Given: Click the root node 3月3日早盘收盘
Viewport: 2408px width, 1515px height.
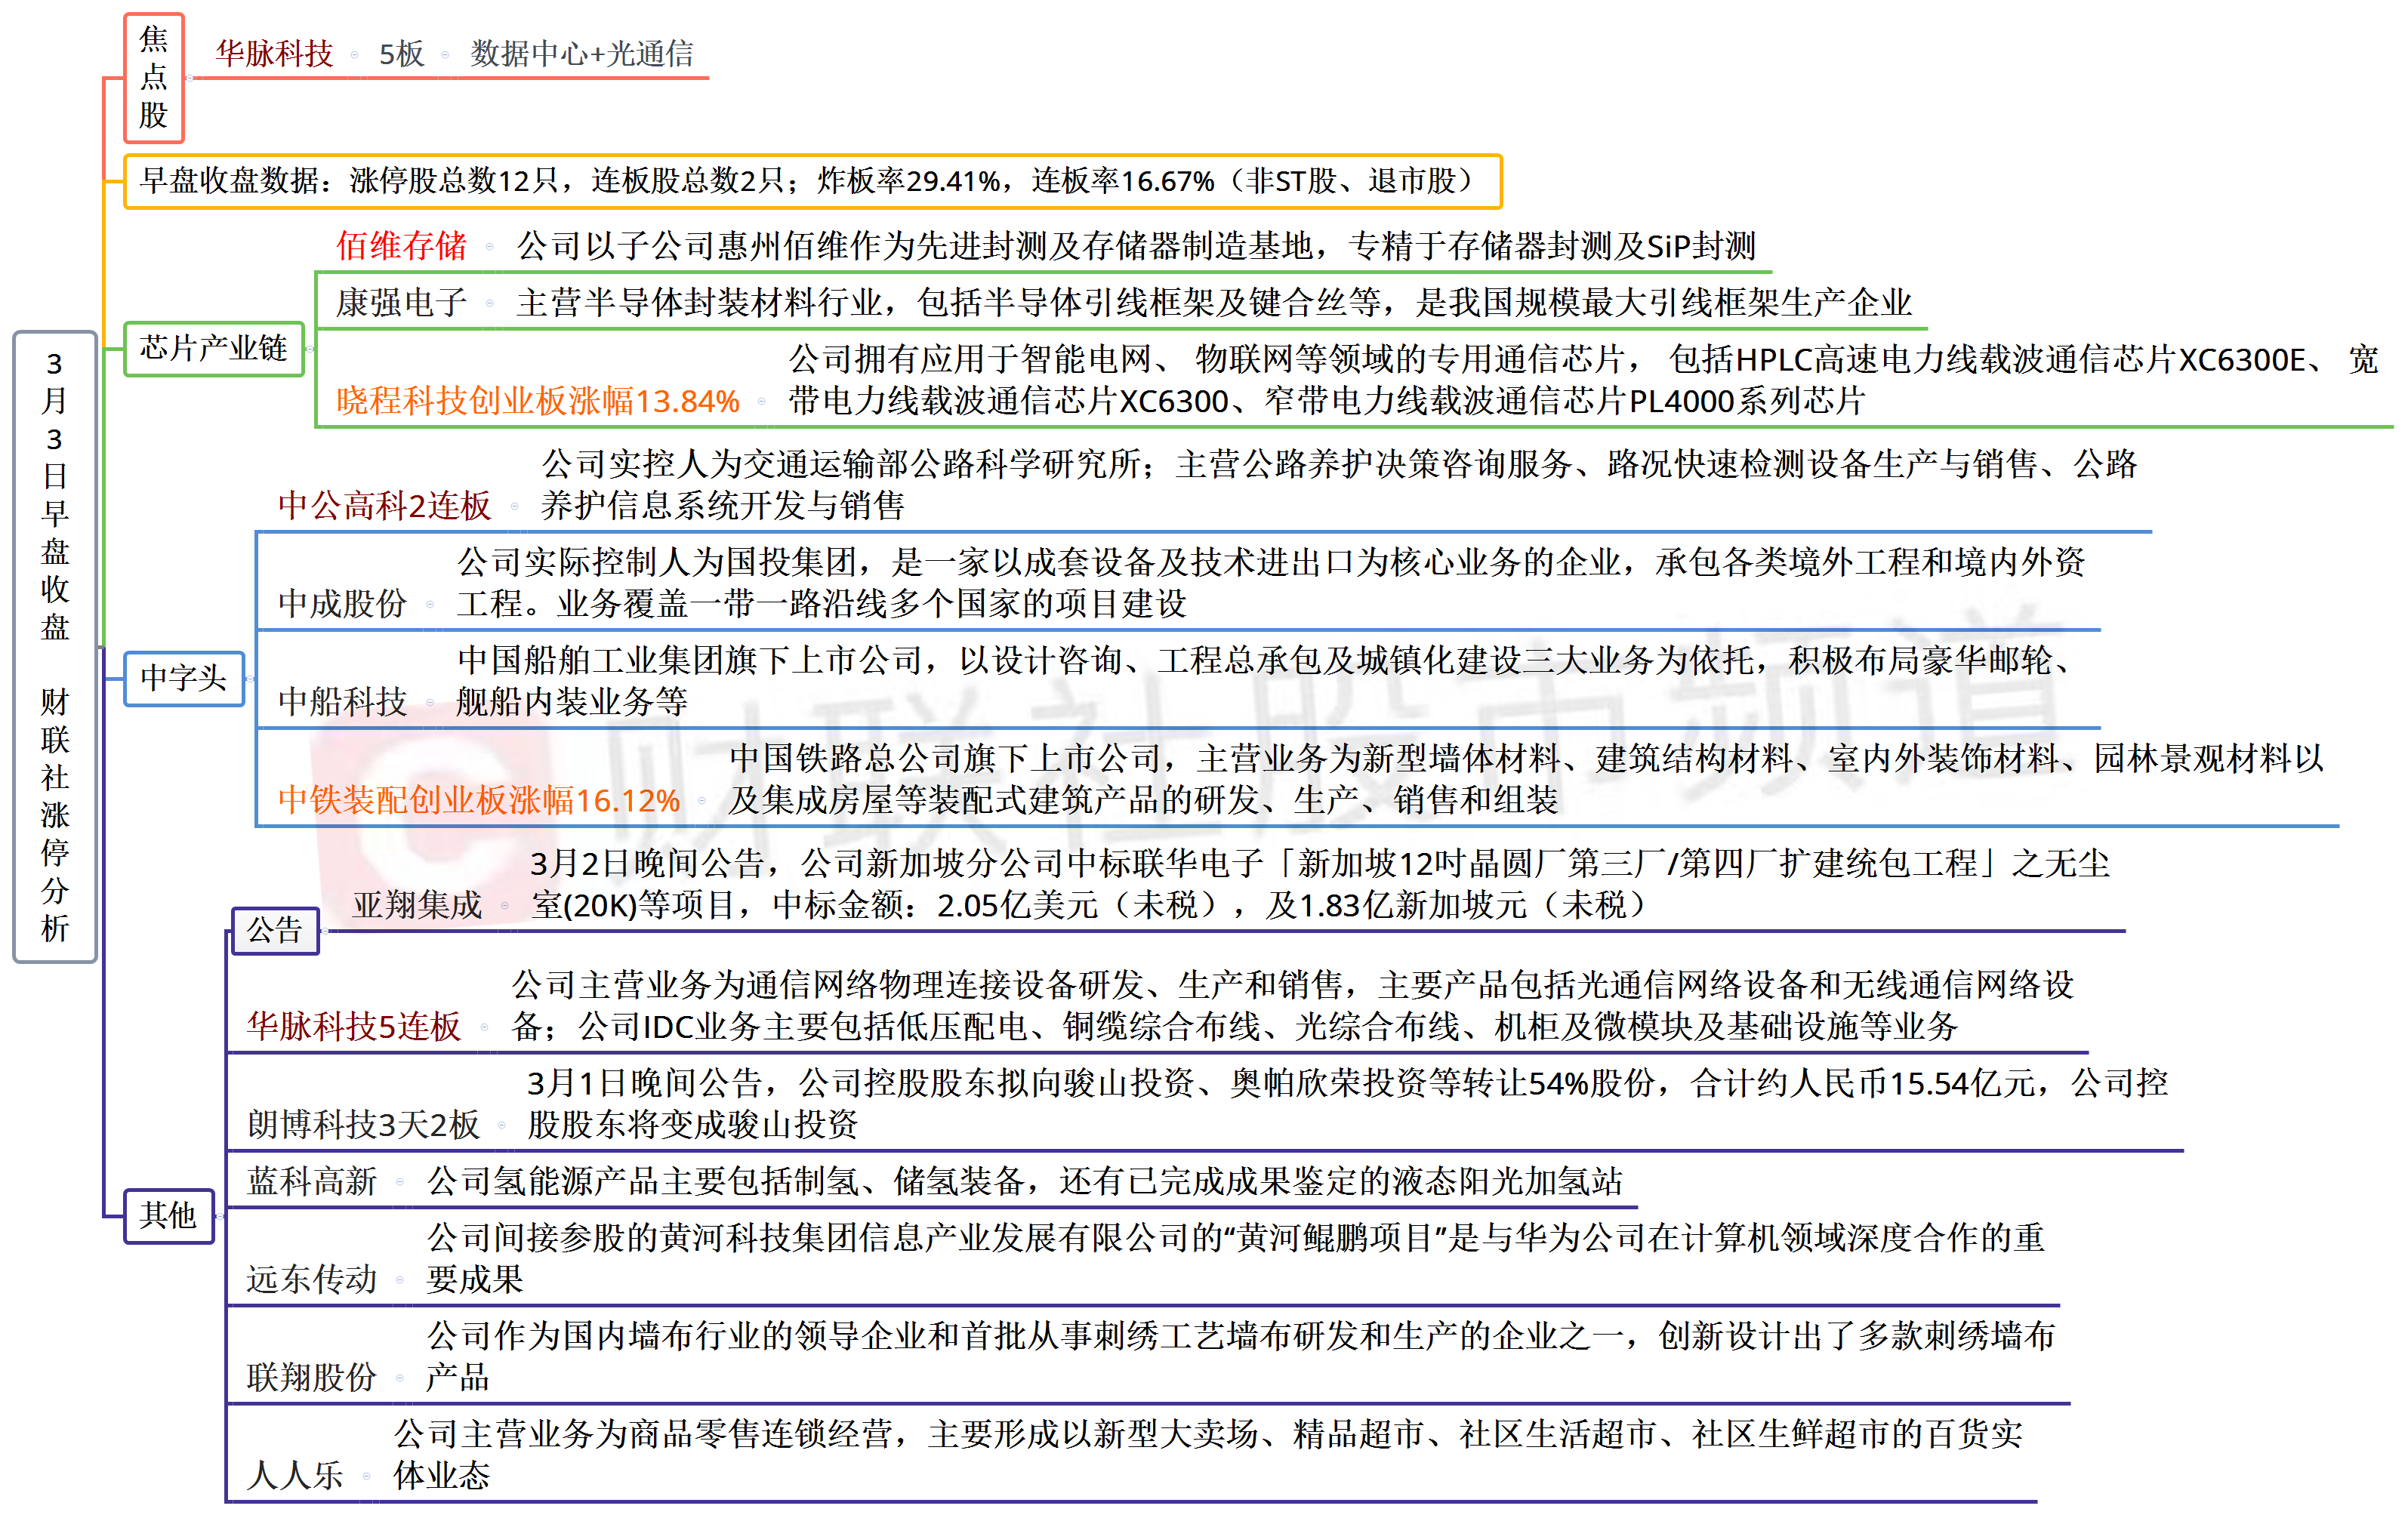Looking at the screenshot, I should (x=55, y=646).
